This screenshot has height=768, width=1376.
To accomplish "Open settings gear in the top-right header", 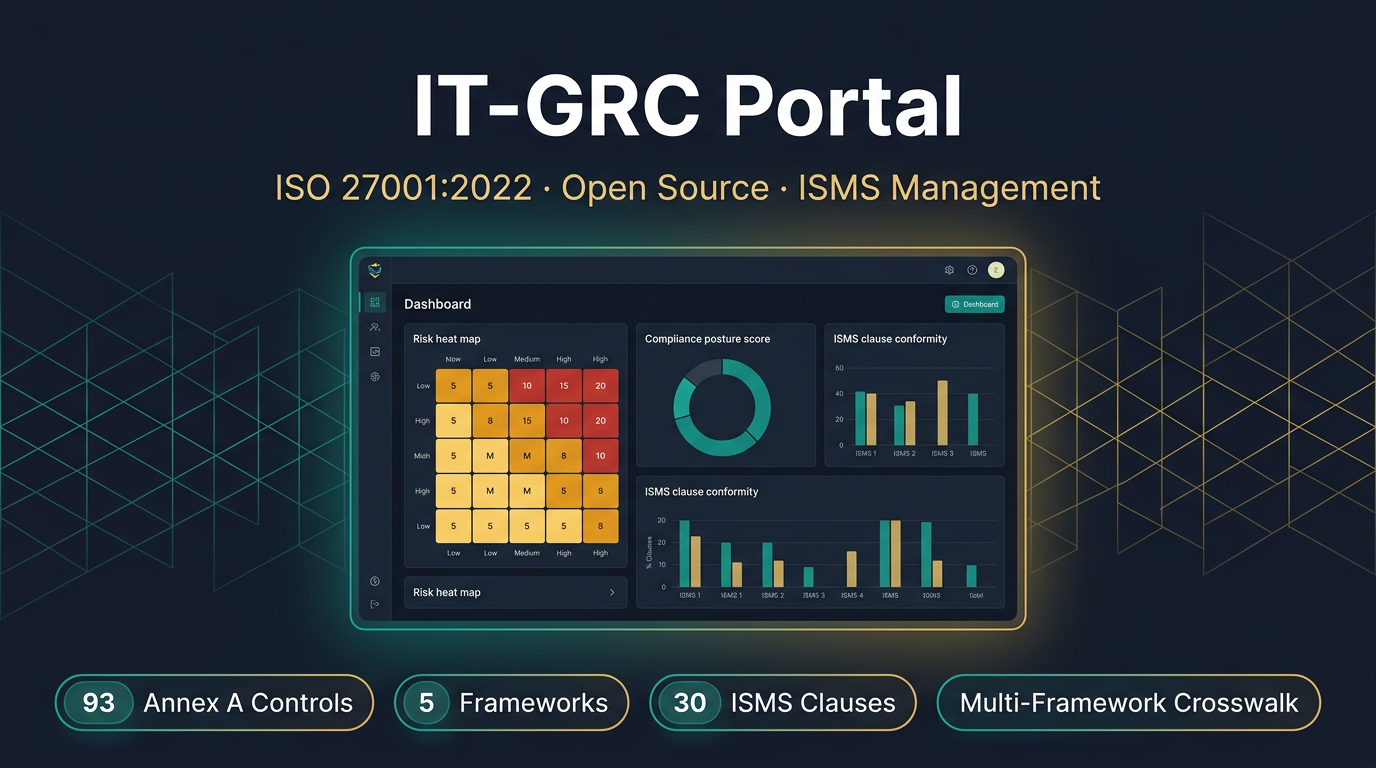I will 949,270.
